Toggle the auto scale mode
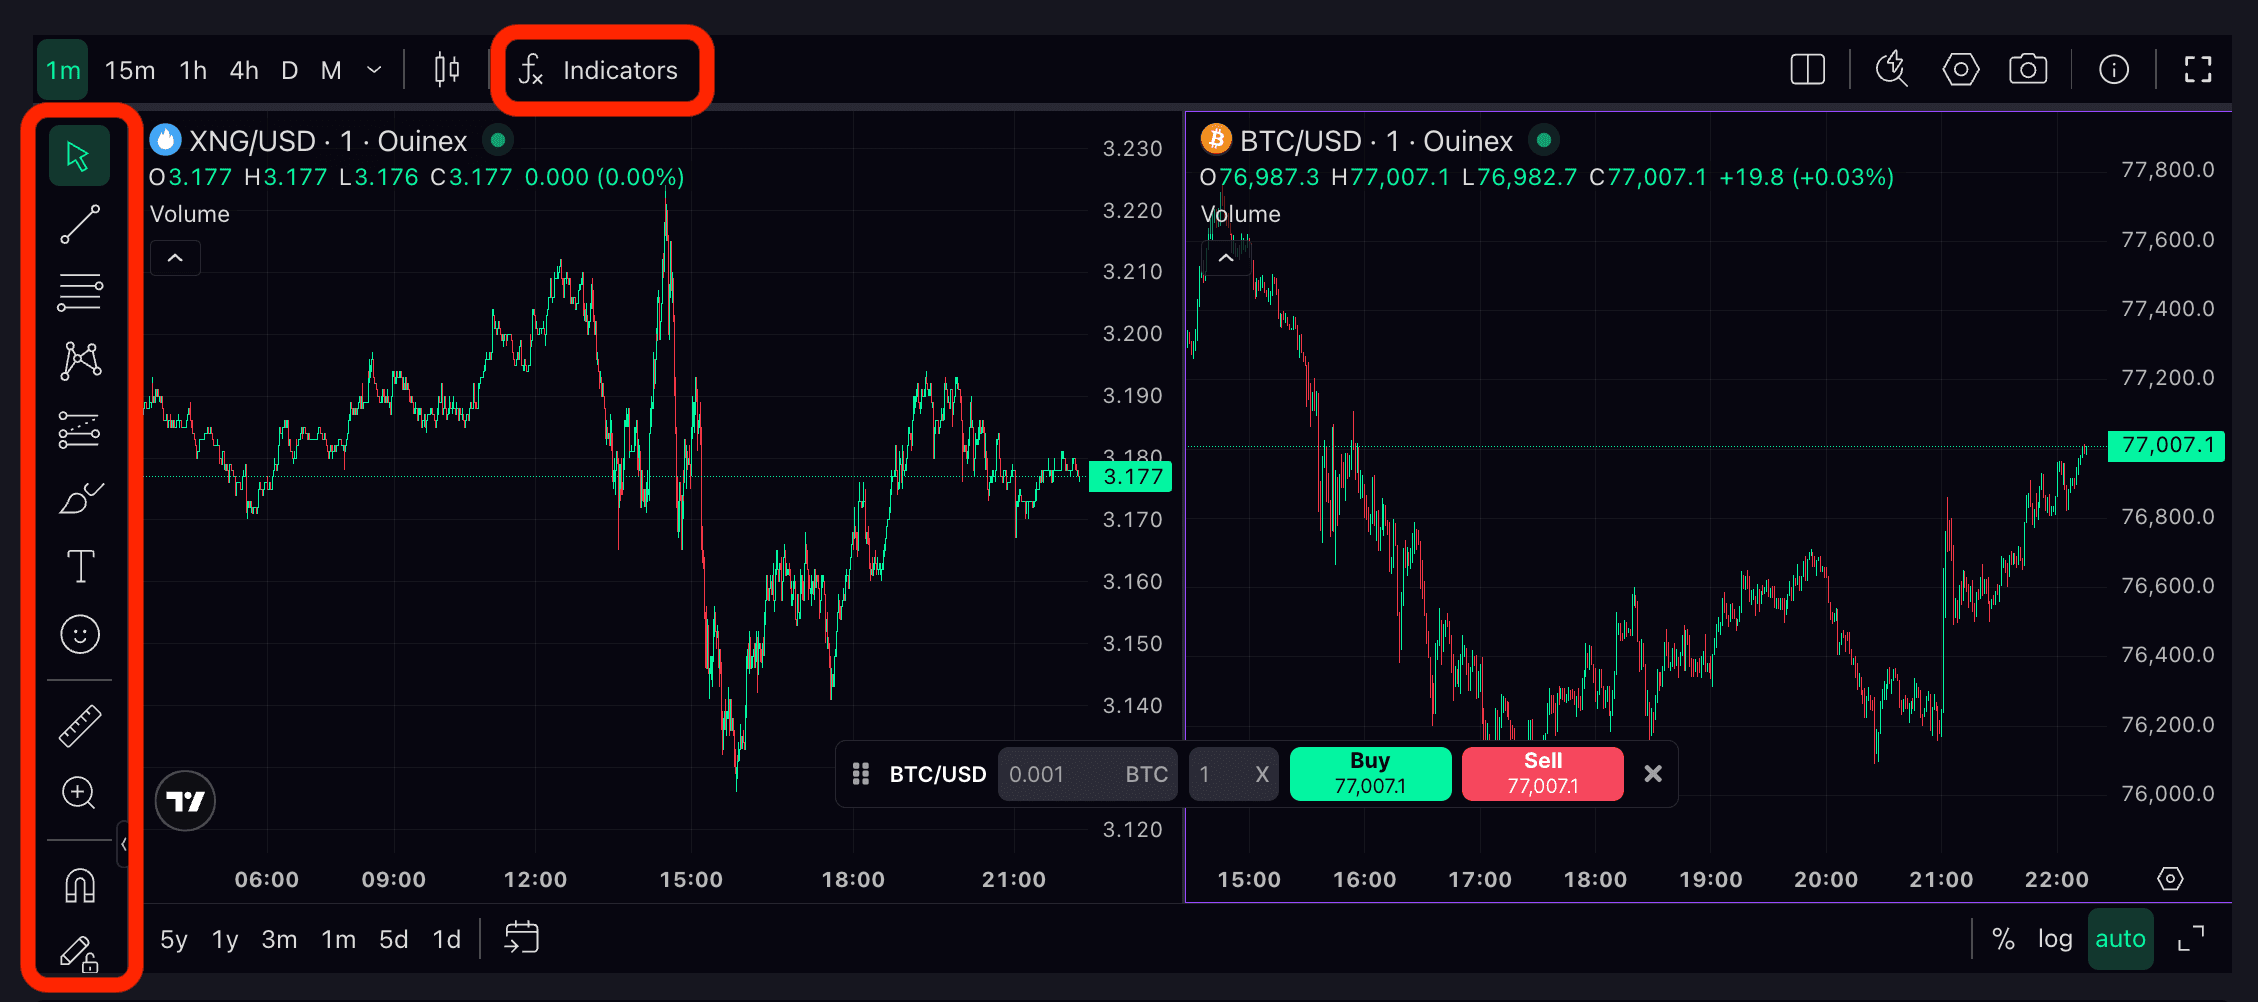The height and width of the screenshot is (1002, 2258). coord(2120,939)
